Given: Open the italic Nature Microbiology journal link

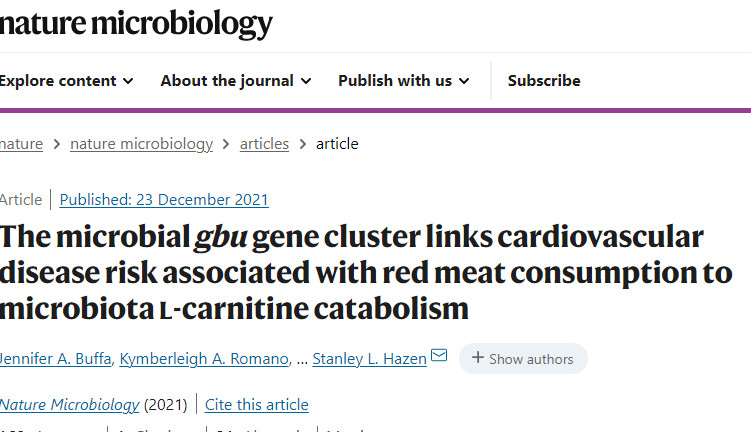Looking at the screenshot, I should point(69,405).
